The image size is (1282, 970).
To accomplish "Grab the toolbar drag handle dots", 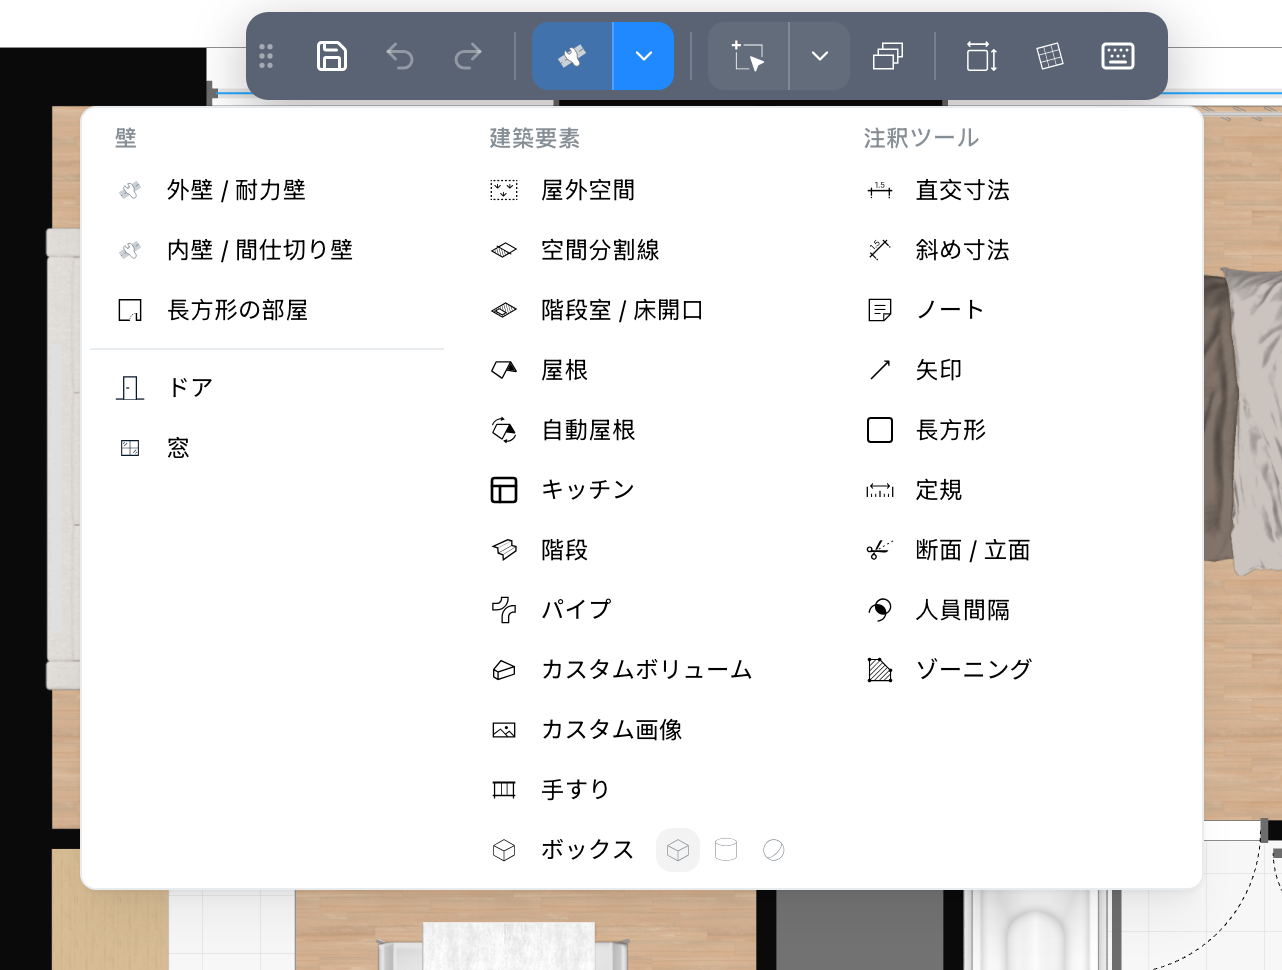I will pyautogui.click(x=266, y=56).
